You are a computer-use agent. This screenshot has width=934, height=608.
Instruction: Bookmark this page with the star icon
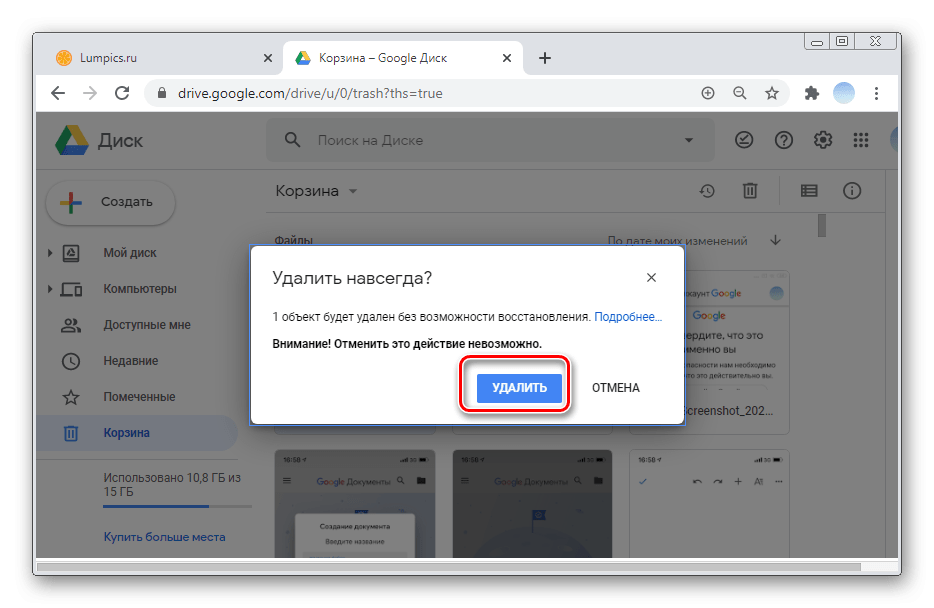(772, 93)
